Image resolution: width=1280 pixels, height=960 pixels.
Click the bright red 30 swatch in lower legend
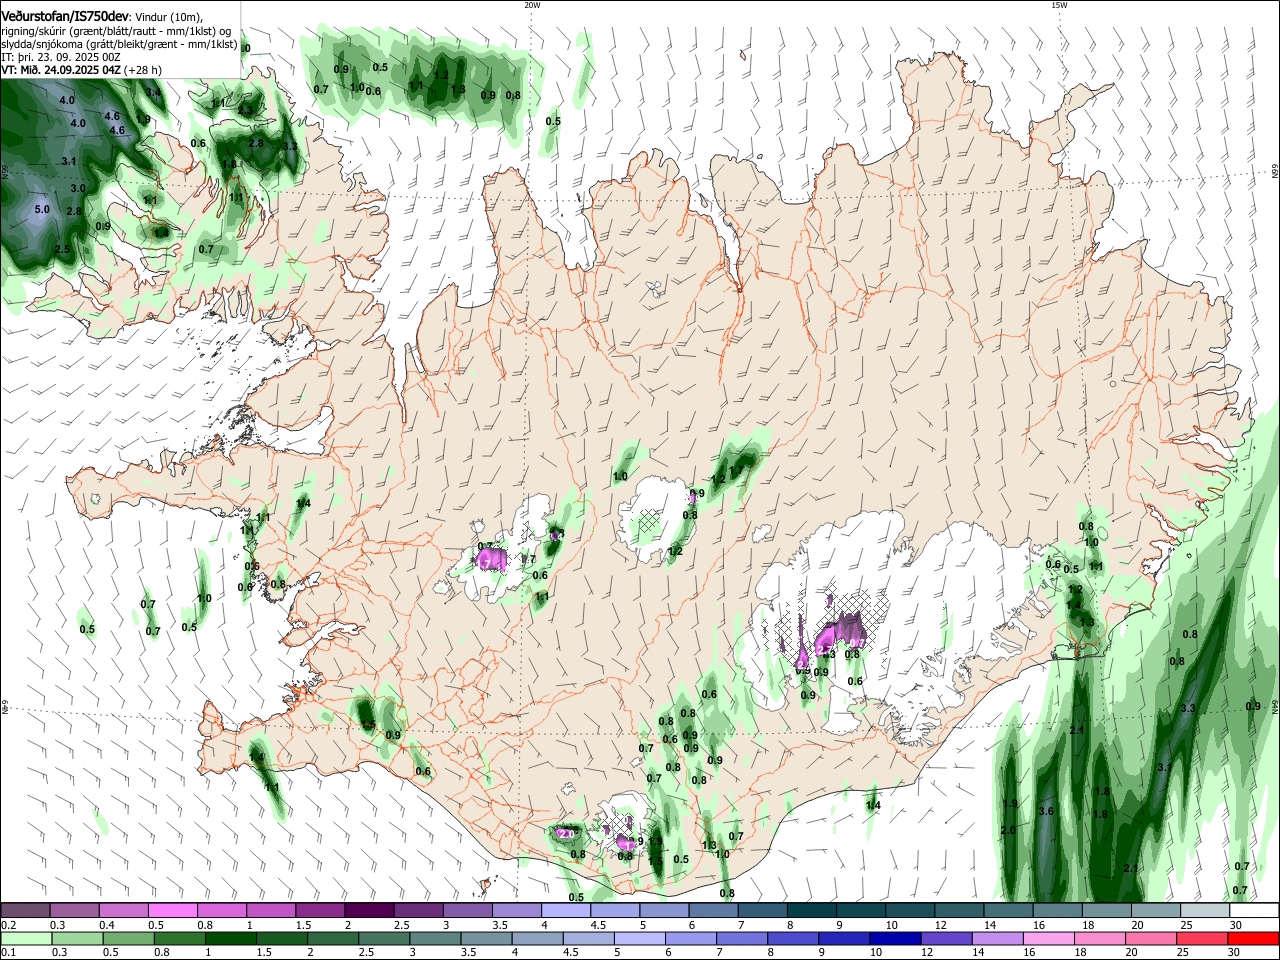coord(1253,939)
